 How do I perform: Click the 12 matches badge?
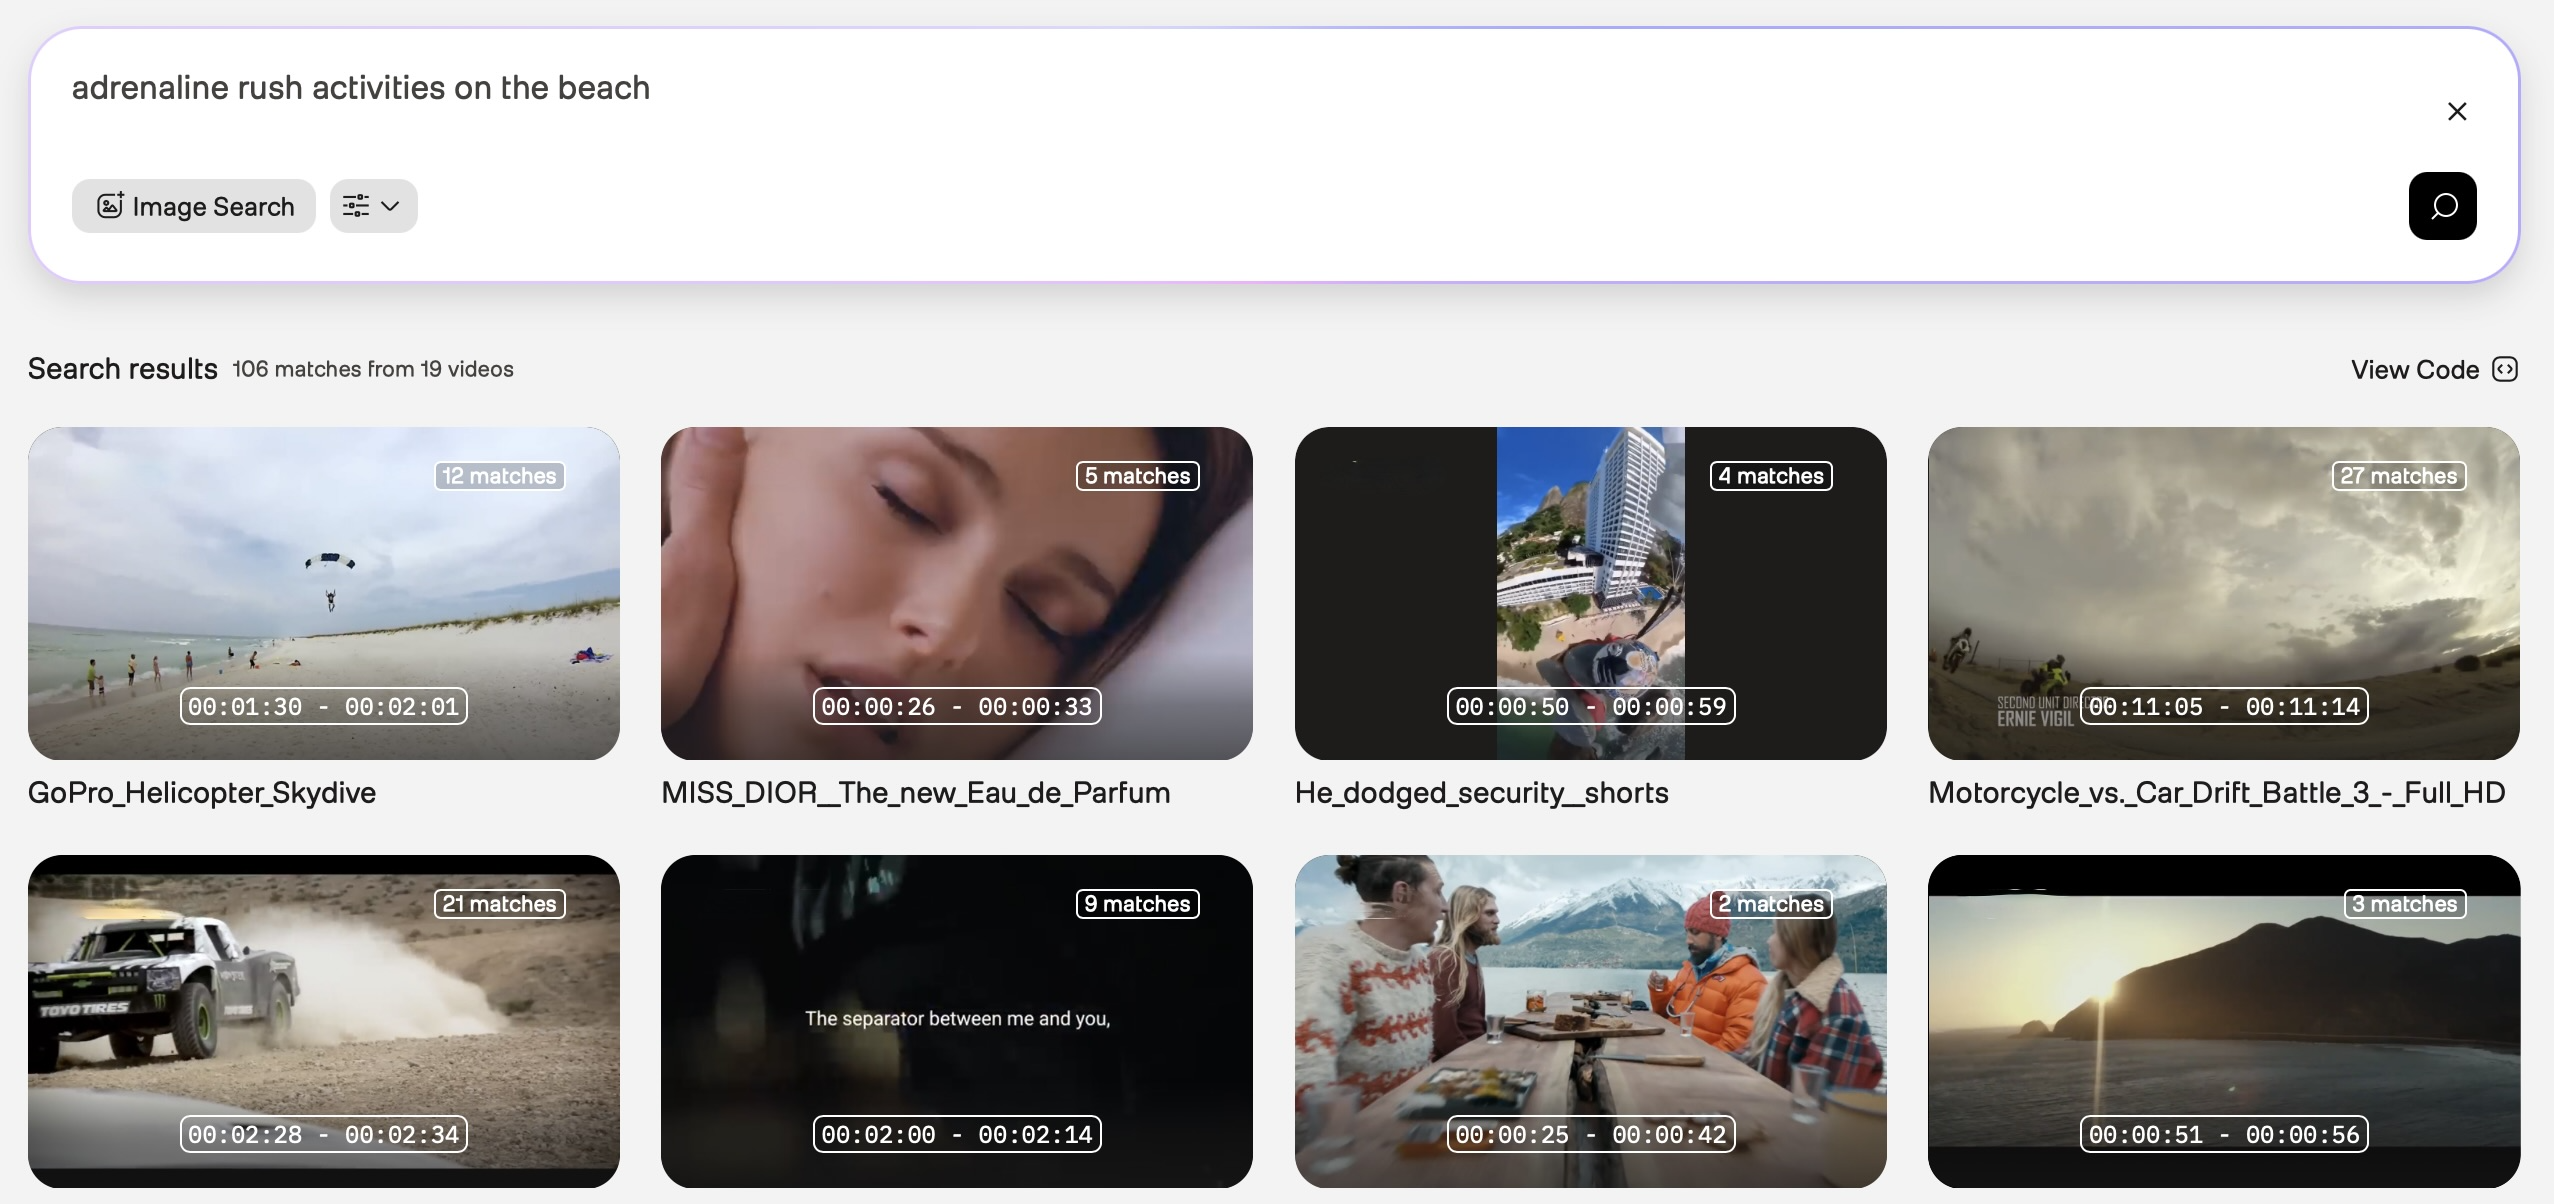(499, 476)
